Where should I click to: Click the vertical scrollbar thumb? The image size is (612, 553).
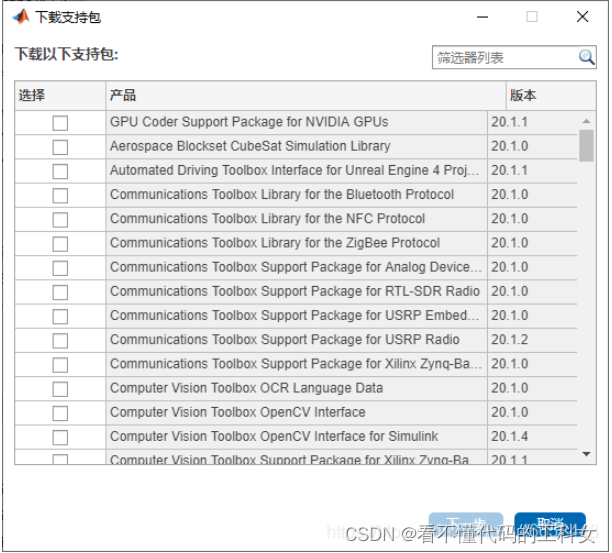(x=586, y=145)
